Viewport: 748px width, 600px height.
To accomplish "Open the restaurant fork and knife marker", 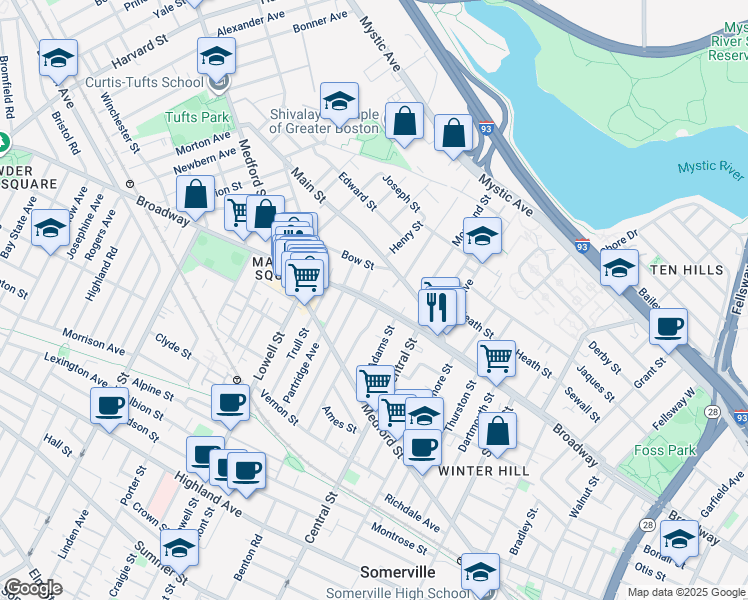I will (435, 308).
